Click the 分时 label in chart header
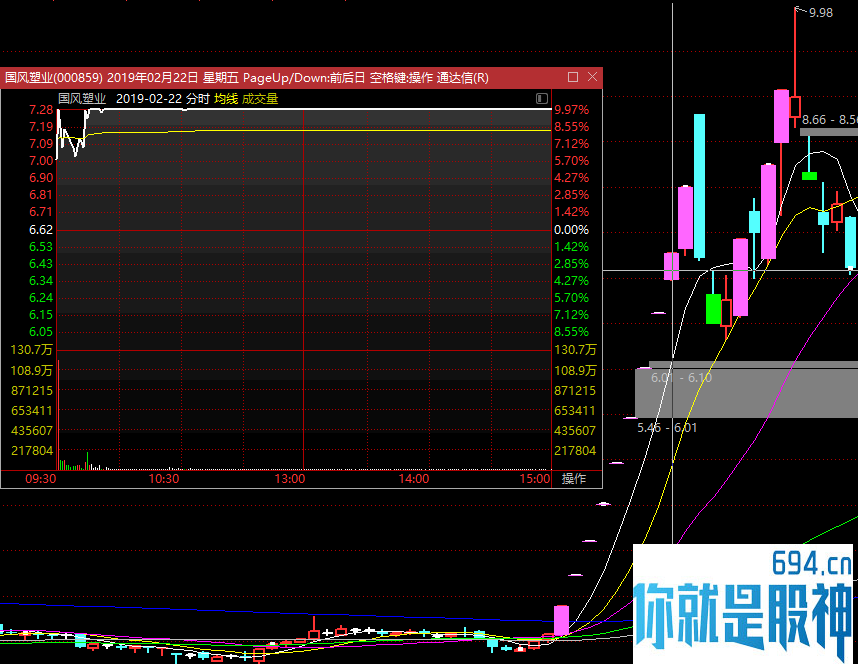 [x=198, y=99]
